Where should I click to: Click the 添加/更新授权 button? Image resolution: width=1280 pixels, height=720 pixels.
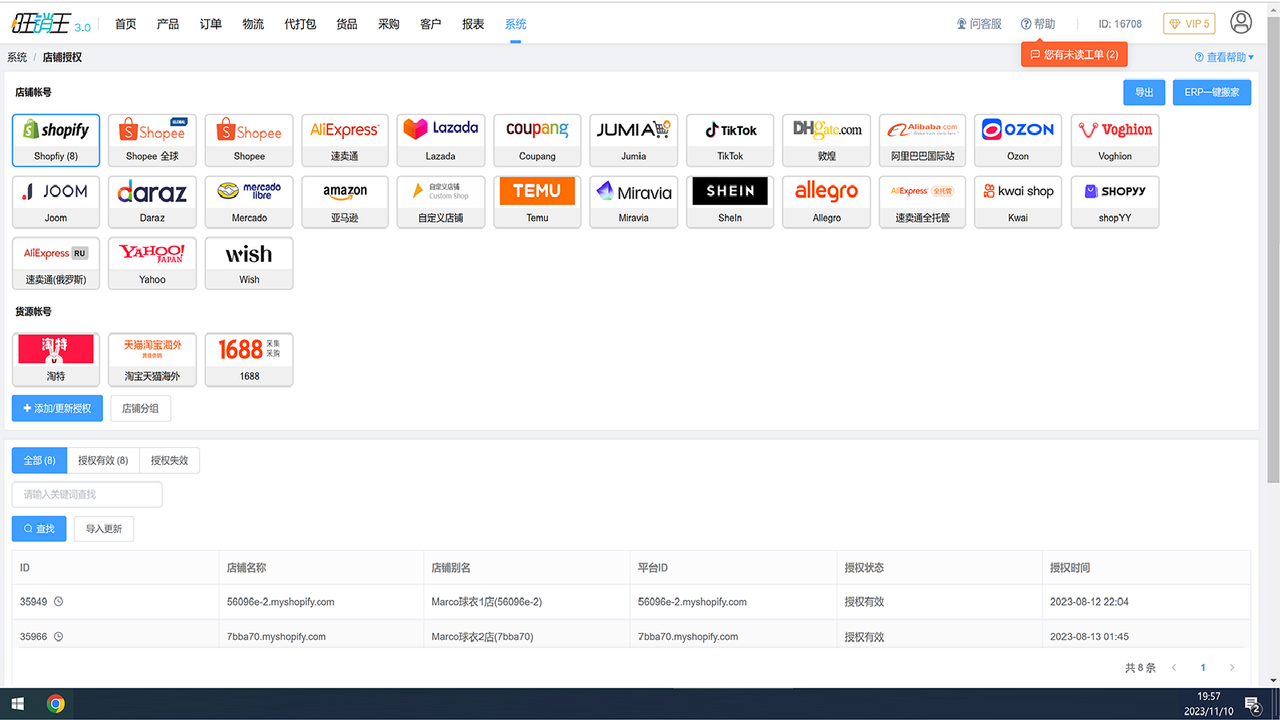click(57, 408)
